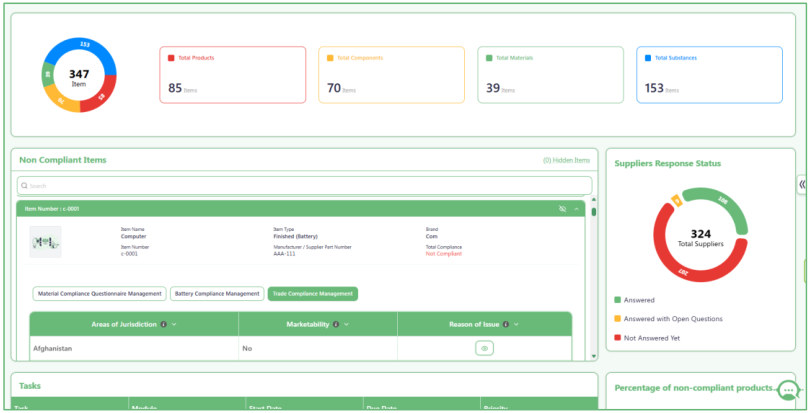This screenshot has width=810, height=413.
Task: Click the part number AAA-111
Action: tap(284, 254)
